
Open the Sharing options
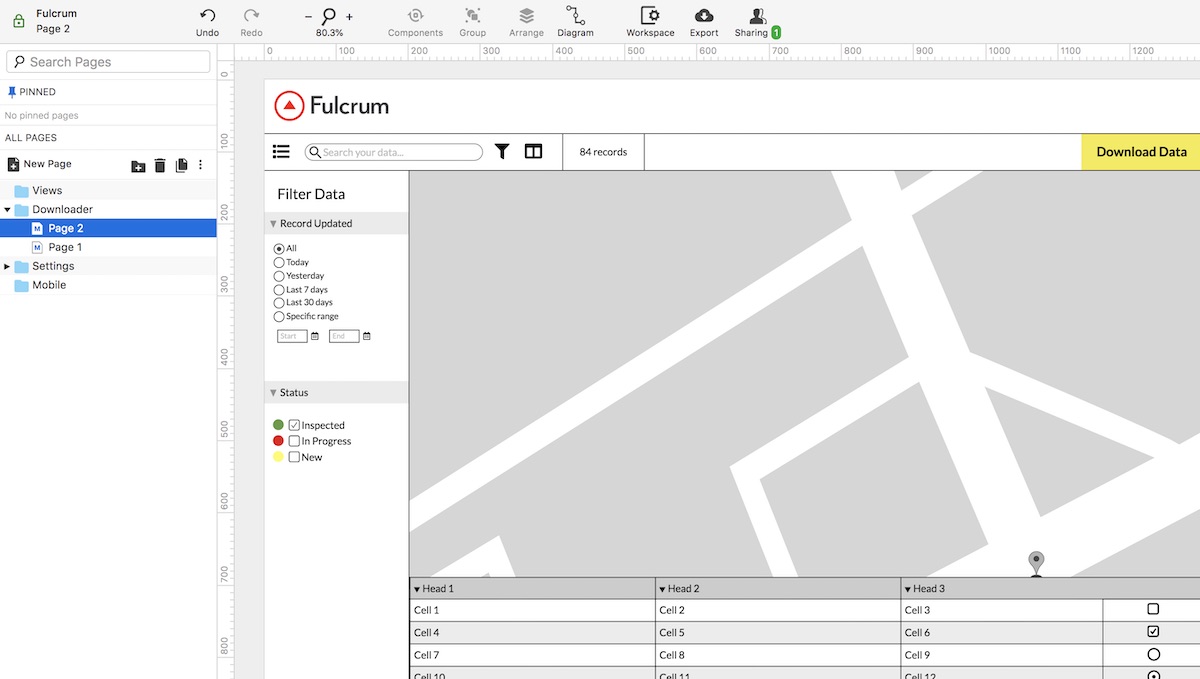pos(757,16)
